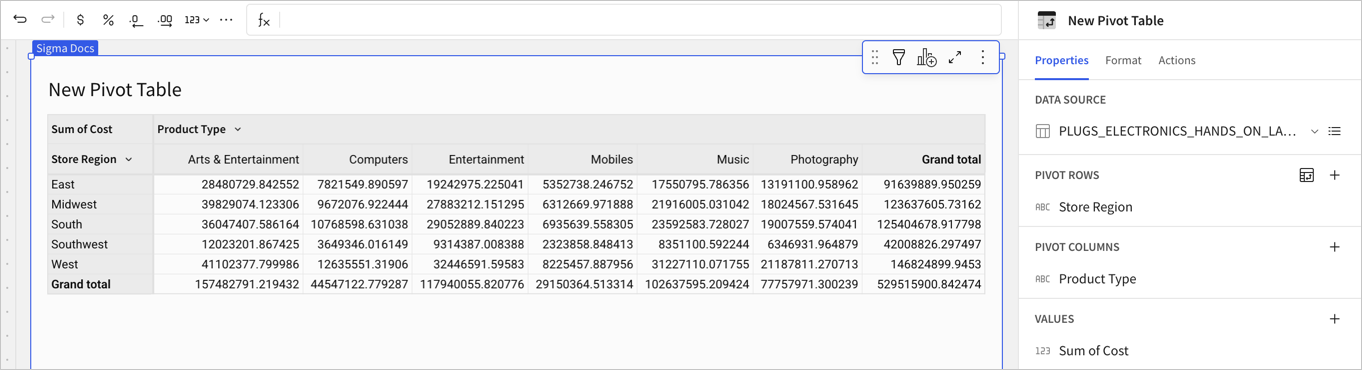Select cell 9672076.922444
Screen dimensions: 1362x370
(358, 204)
